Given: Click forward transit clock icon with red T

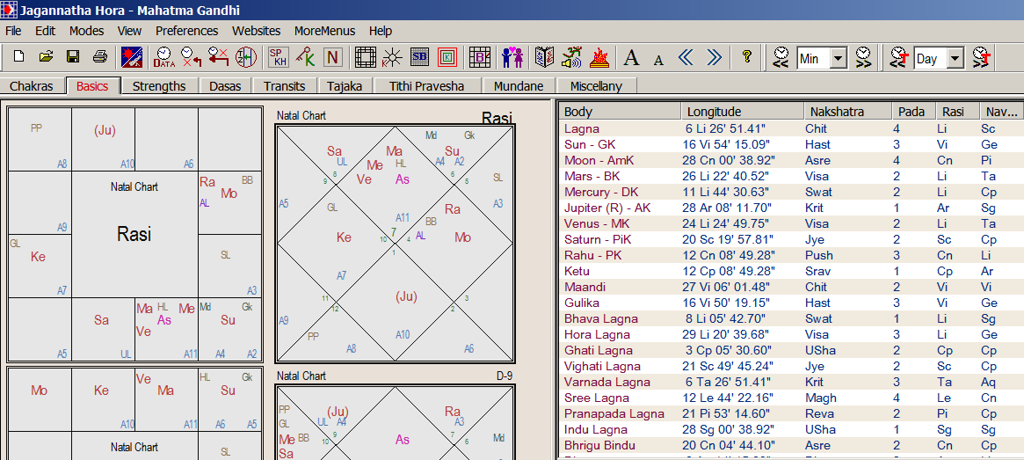Looking at the screenshot, I should pyautogui.click(x=982, y=58).
